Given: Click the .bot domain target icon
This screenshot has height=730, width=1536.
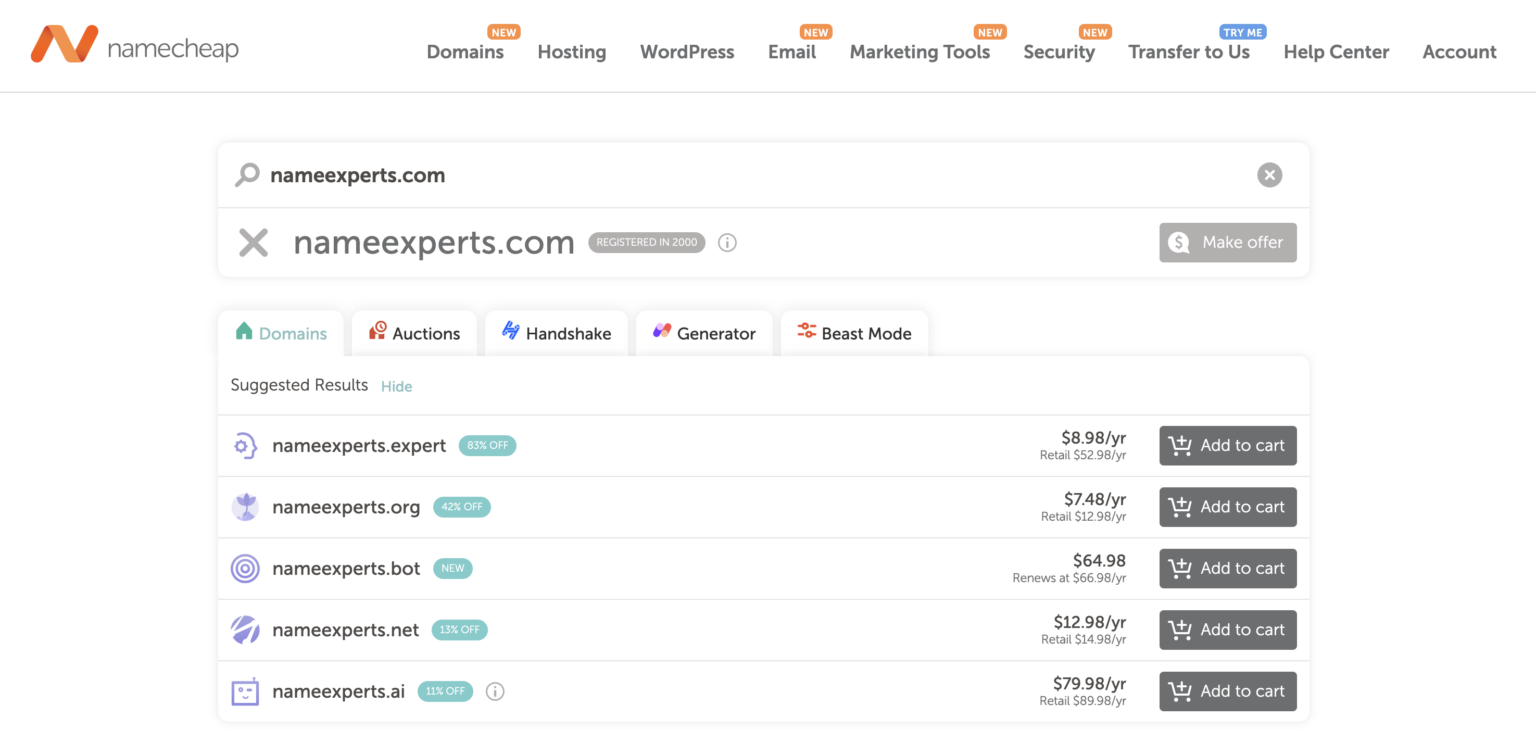Looking at the screenshot, I should (x=245, y=569).
